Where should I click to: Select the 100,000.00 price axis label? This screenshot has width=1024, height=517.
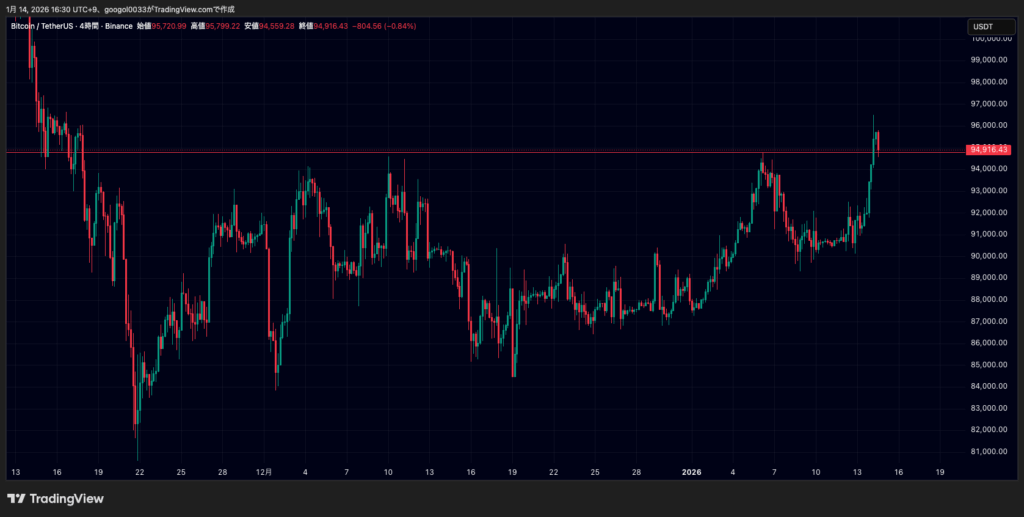click(988, 39)
